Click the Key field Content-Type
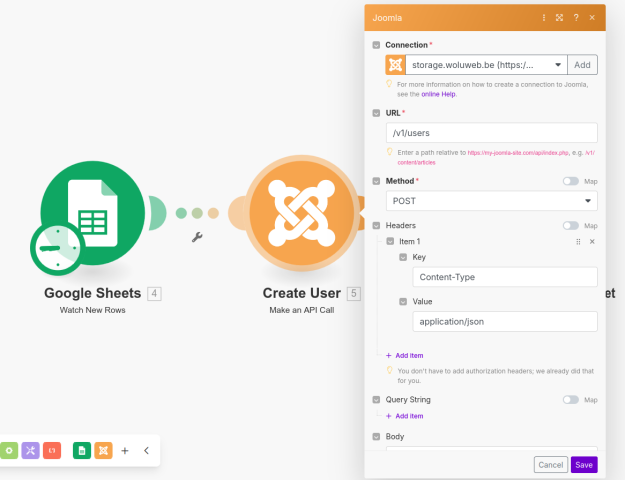Viewport: 625px width, 480px height. coord(505,277)
